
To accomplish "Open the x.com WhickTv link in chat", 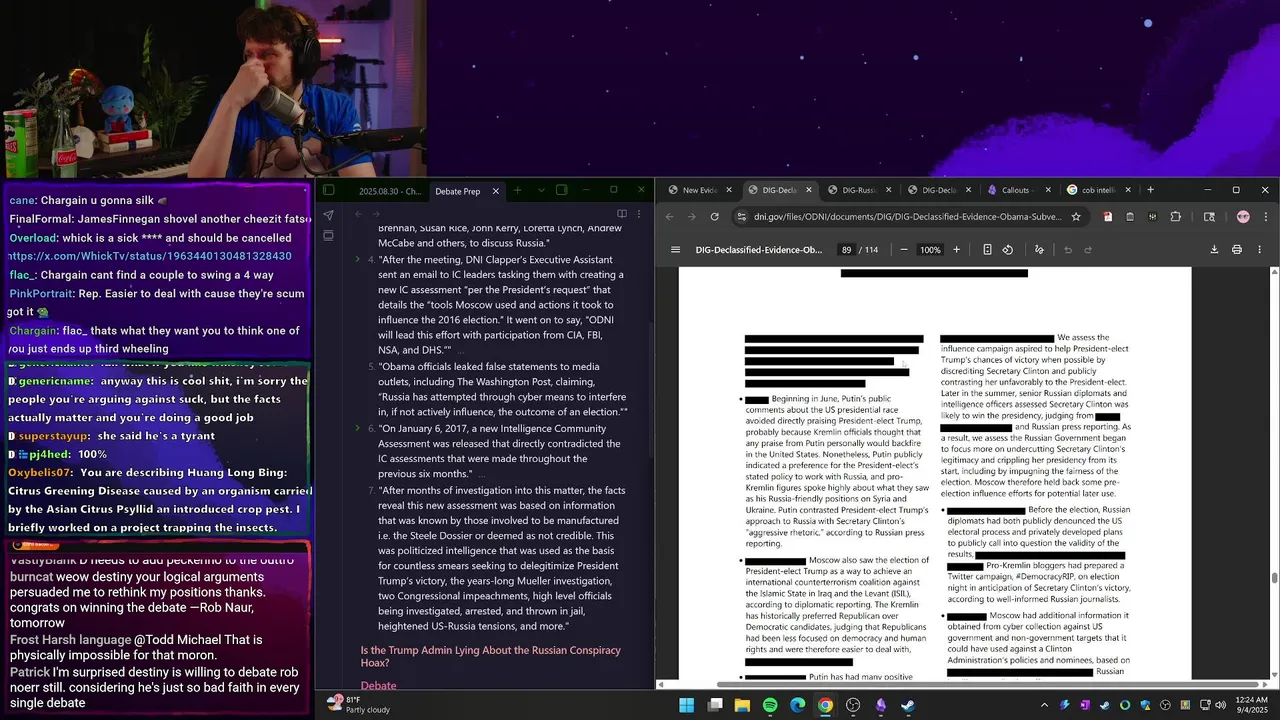I will coord(150,257).
